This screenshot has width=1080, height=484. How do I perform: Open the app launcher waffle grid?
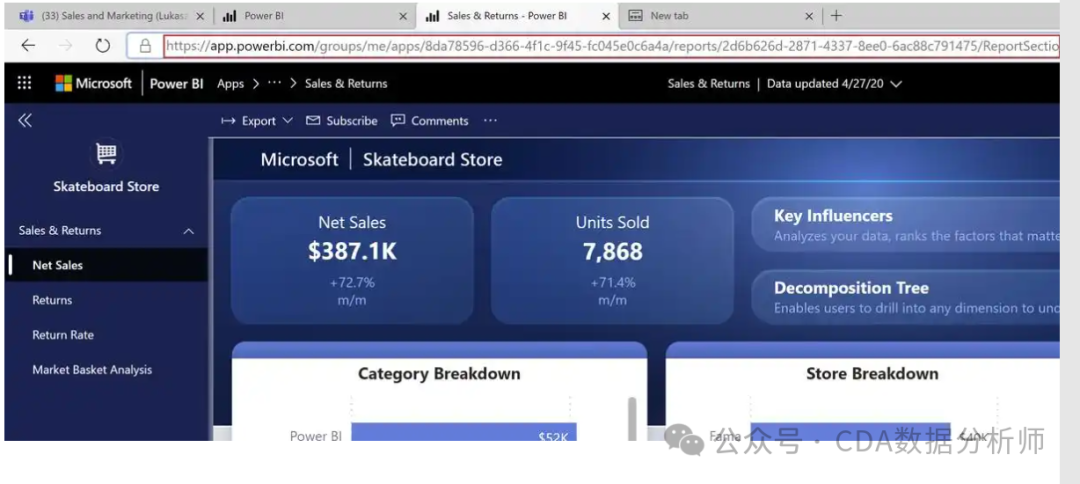(x=24, y=83)
